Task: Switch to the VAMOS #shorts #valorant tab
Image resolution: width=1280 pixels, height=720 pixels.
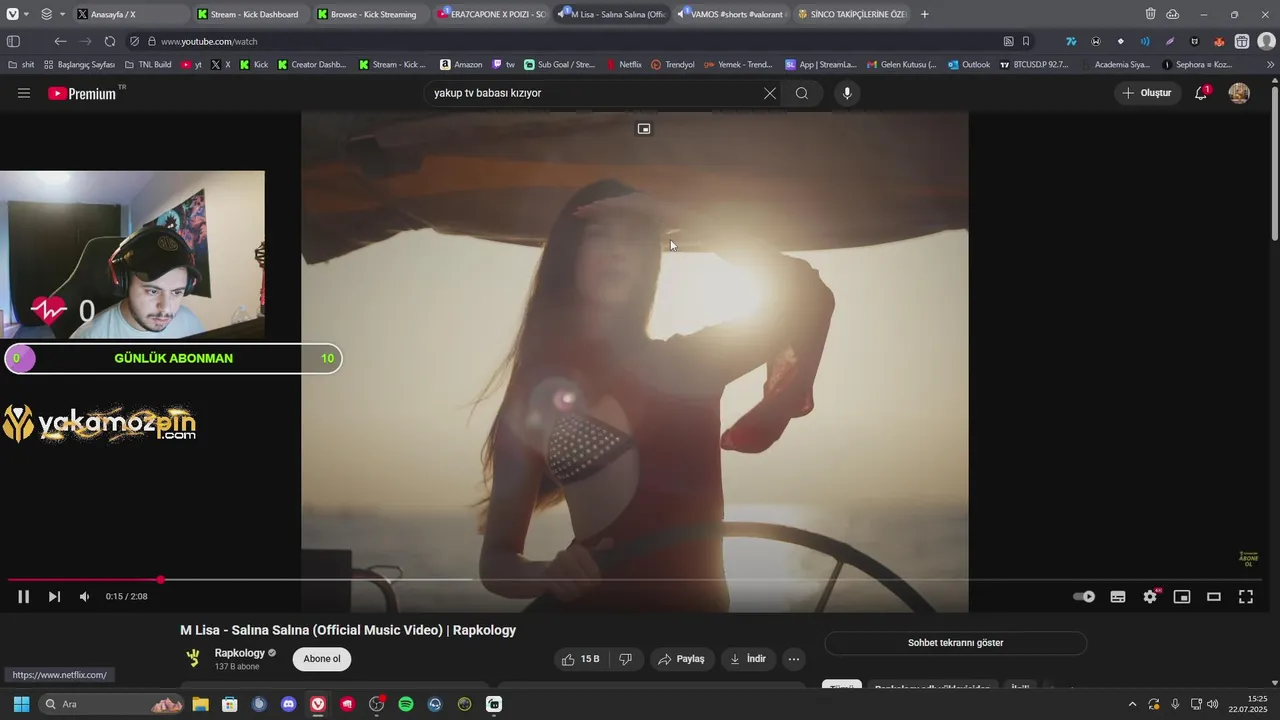Action: 730,14
